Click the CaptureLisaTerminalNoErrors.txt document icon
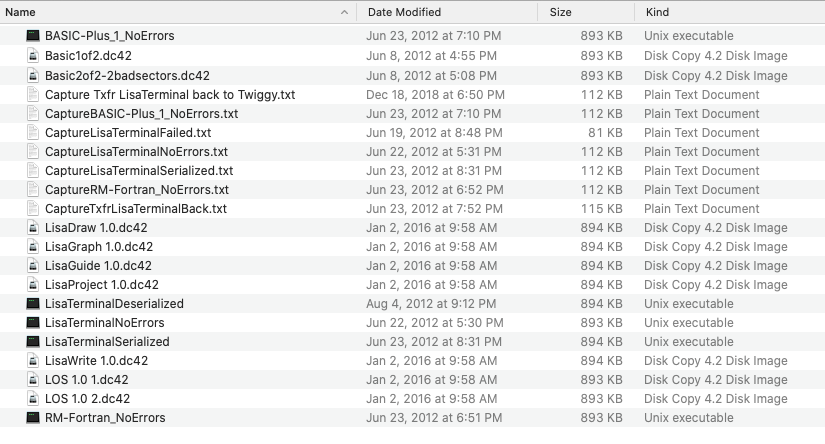Image resolution: width=825 pixels, height=444 pixels. [x=33, y=152]
